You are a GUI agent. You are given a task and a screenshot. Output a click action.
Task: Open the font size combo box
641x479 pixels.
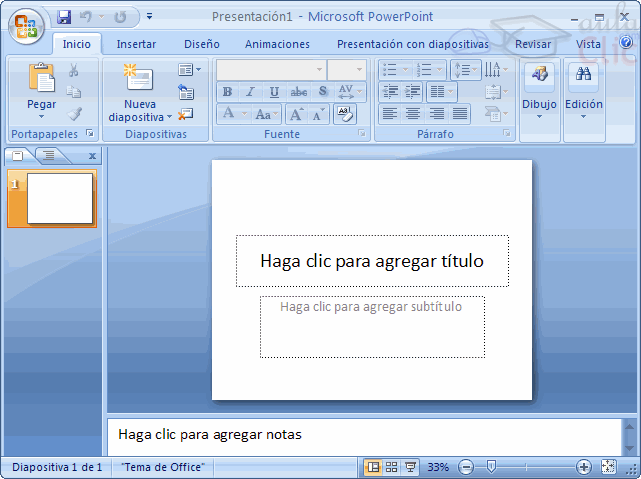(347, 70)
